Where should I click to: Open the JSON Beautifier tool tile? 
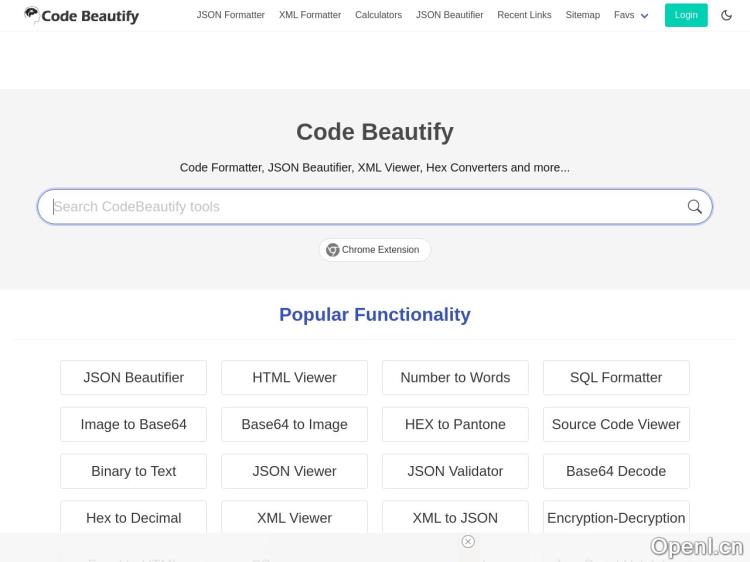pyautogui.click(x=133, y=378)
